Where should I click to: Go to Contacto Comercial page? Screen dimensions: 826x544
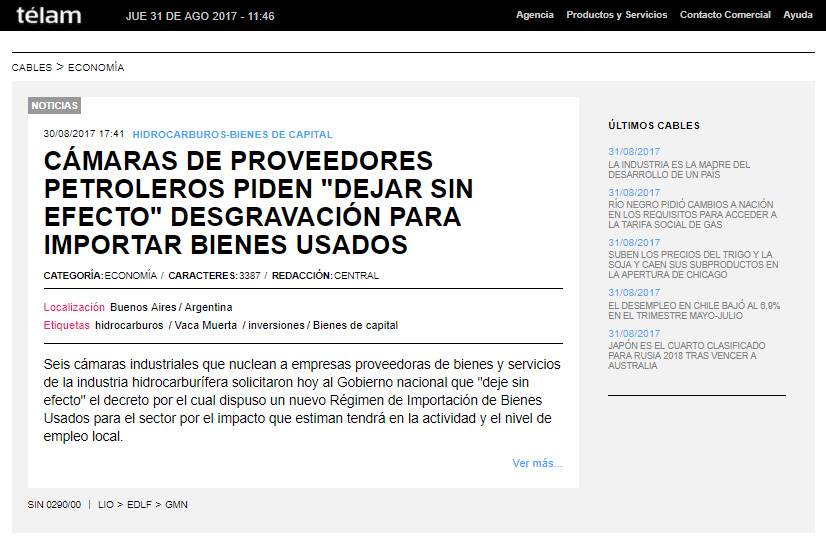(725, 15)
